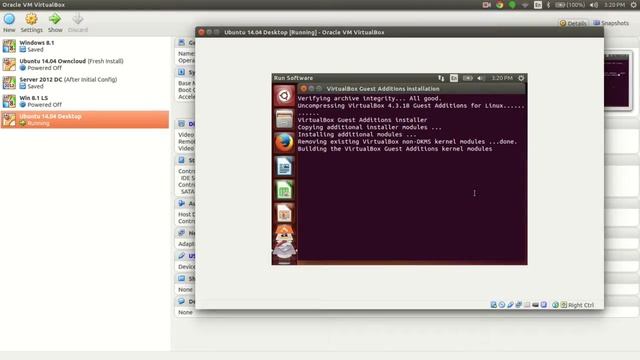Click the hard disk activity status icon
This screenshot has width=640, height=360.
493,305
